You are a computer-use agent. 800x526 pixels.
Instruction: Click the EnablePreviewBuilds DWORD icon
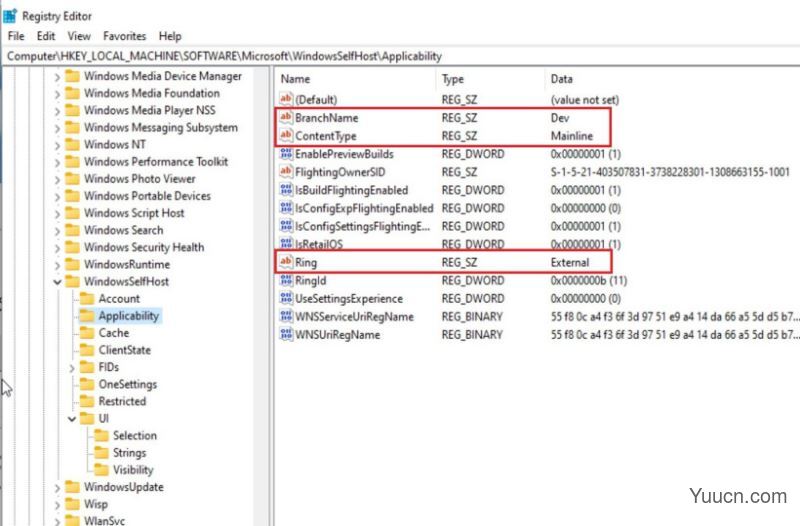click(286, 154)
